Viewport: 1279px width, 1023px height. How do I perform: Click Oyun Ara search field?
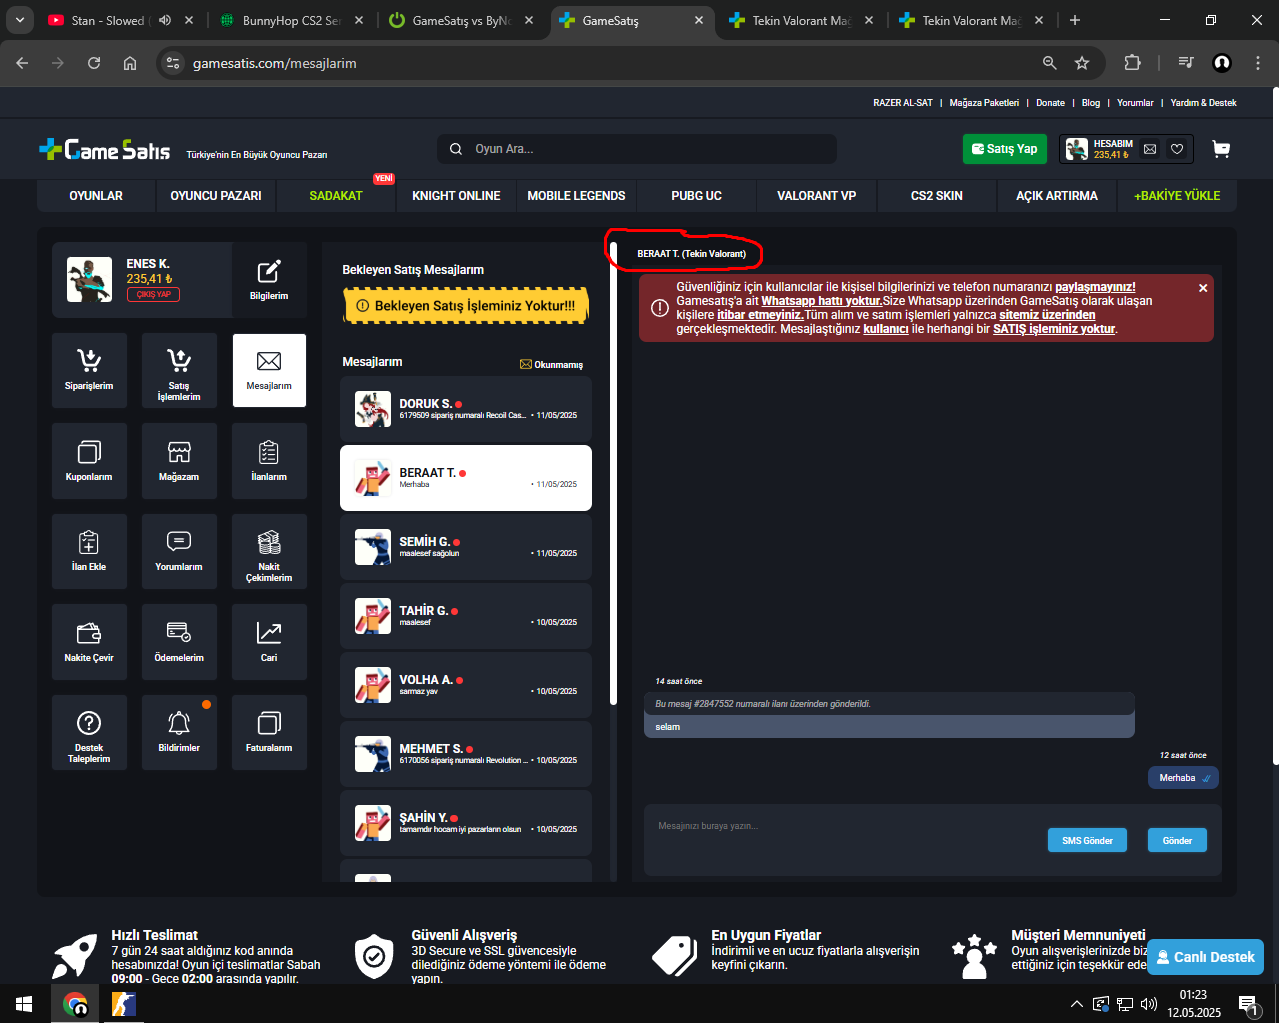[637, 149]
